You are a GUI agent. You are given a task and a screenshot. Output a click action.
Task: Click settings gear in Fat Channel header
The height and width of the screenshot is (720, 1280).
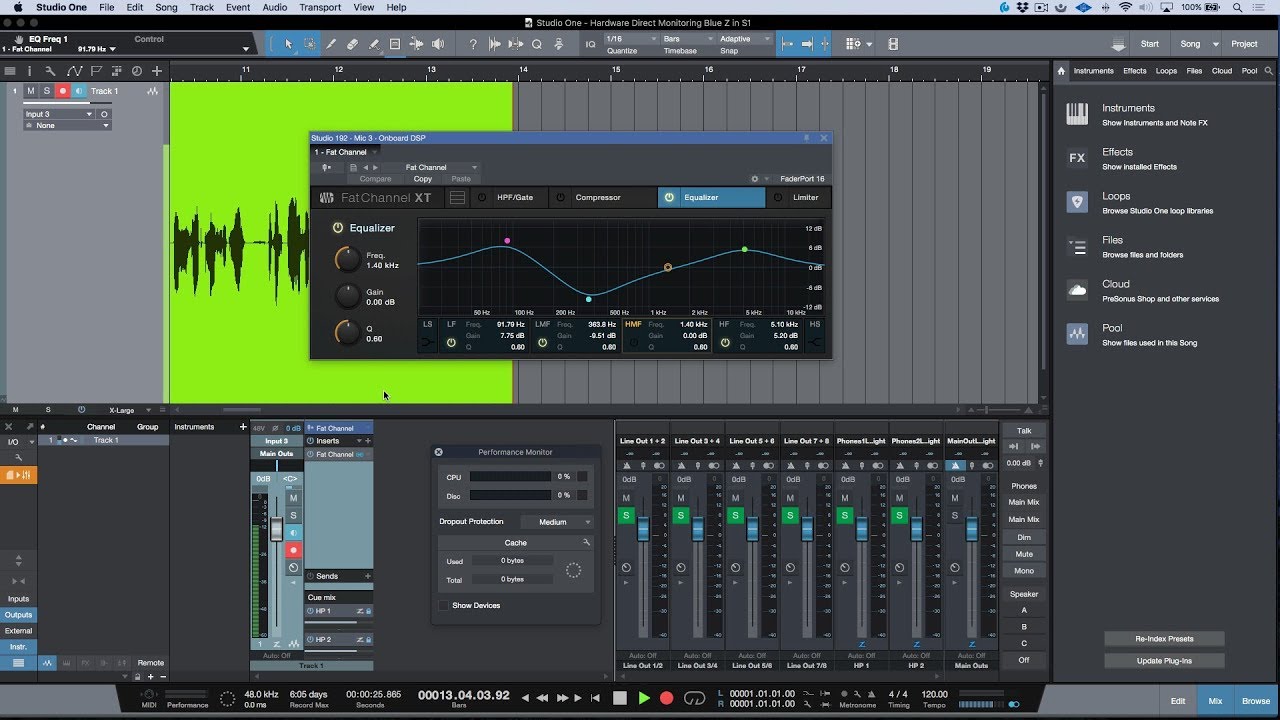[755, 179]
